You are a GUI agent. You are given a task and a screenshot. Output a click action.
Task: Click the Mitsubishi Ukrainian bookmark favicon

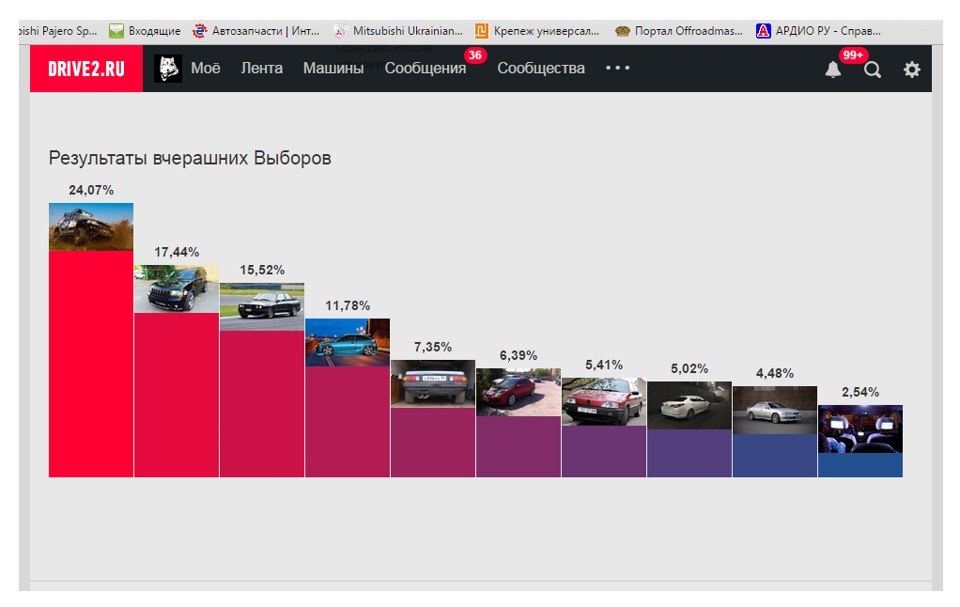tap(340, 31)
